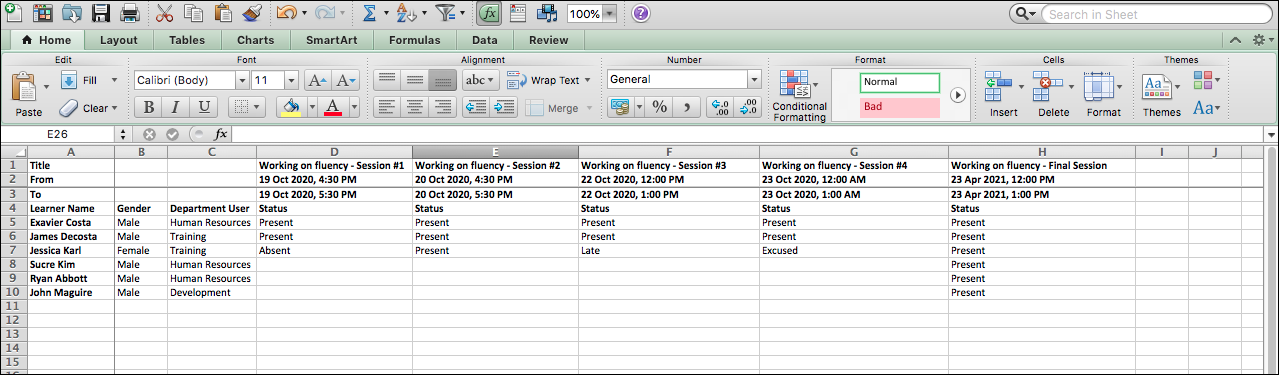The height and width of the screenshot is (375, 1279).
Task: Click Wrap Text button
Action: pos(548,80)
